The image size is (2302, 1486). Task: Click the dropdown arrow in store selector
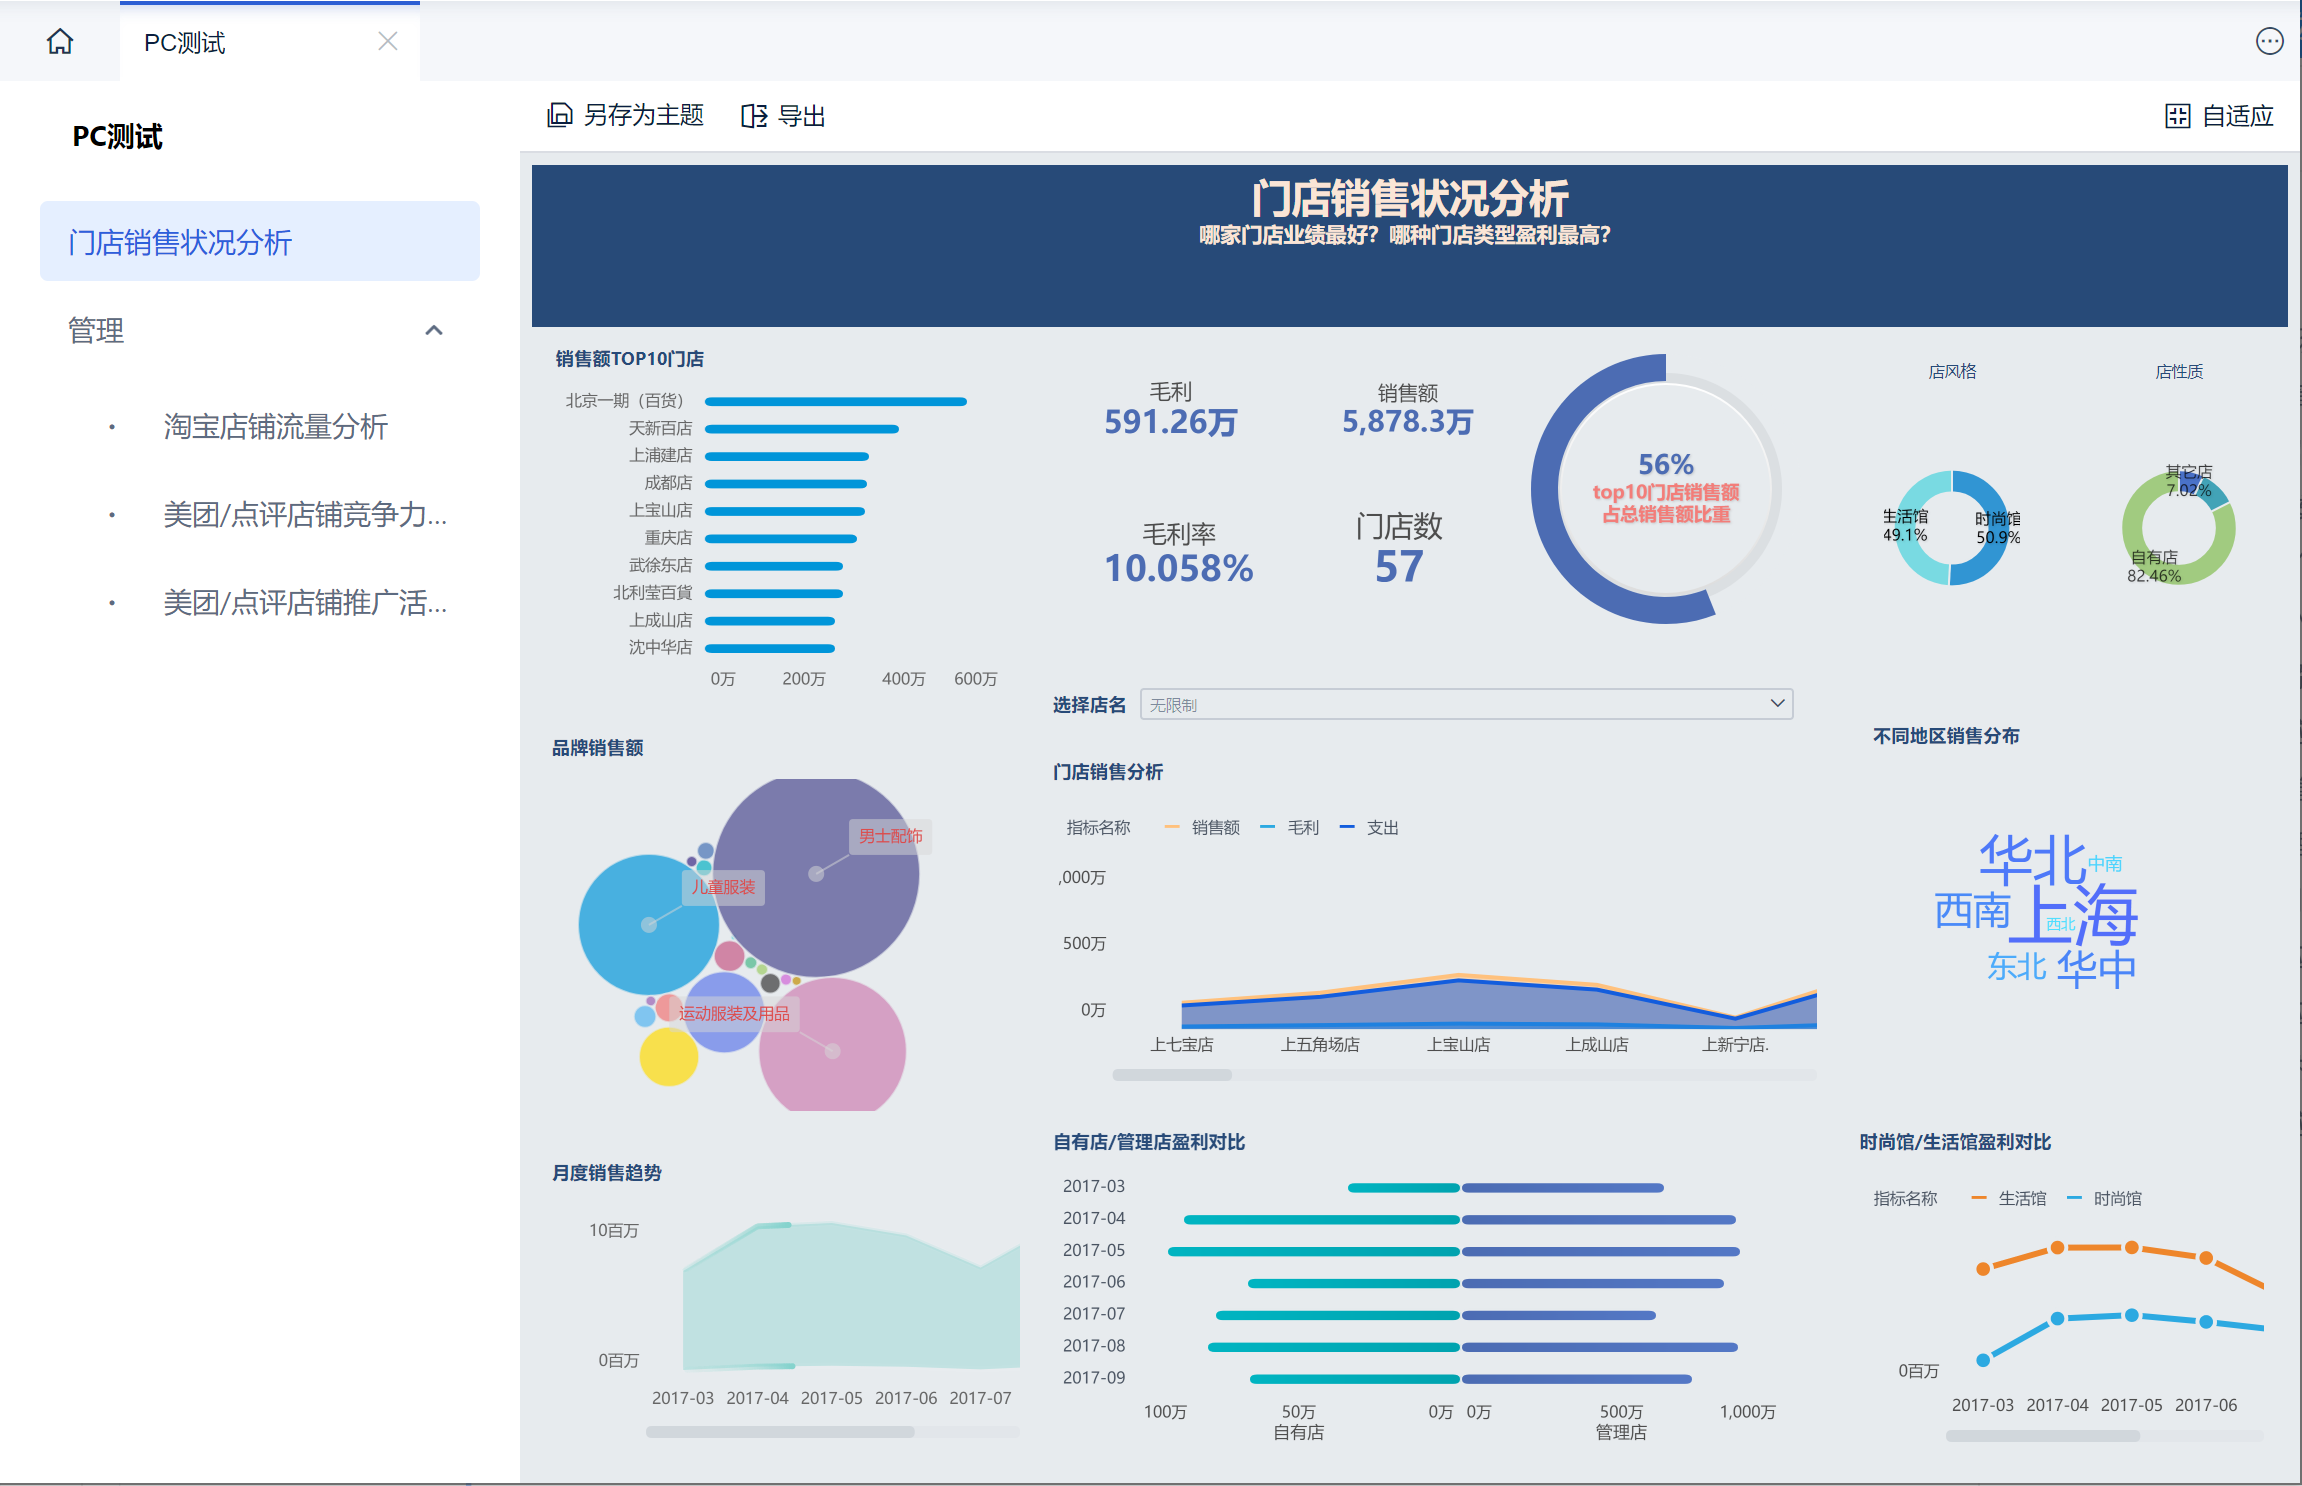1777,703
